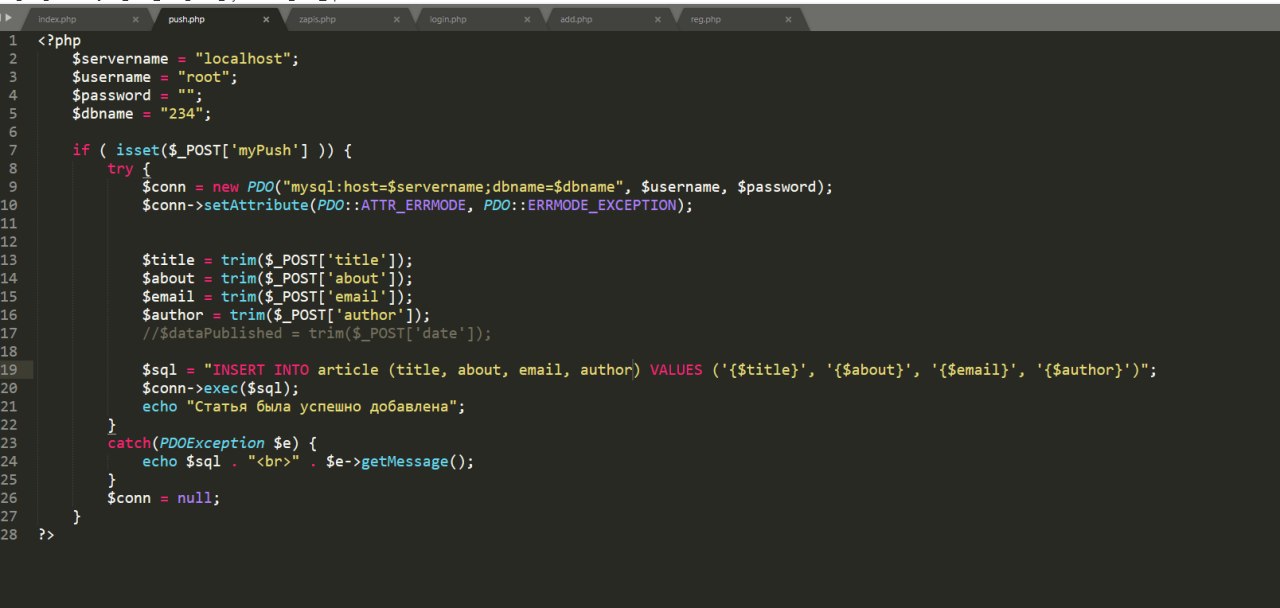The image size is (1280, 608).
Task: Close the push.php tab
Action: 266,20
